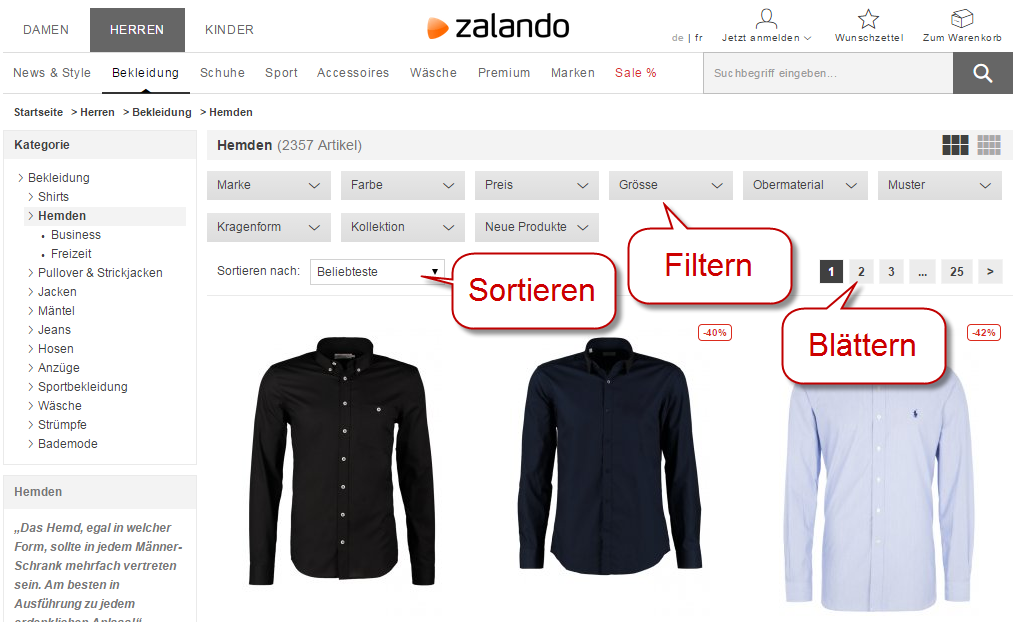Viewport: 1023px width, 622px height.
Task: Open the black shirt product thumbnail
Action: point(343,461)
